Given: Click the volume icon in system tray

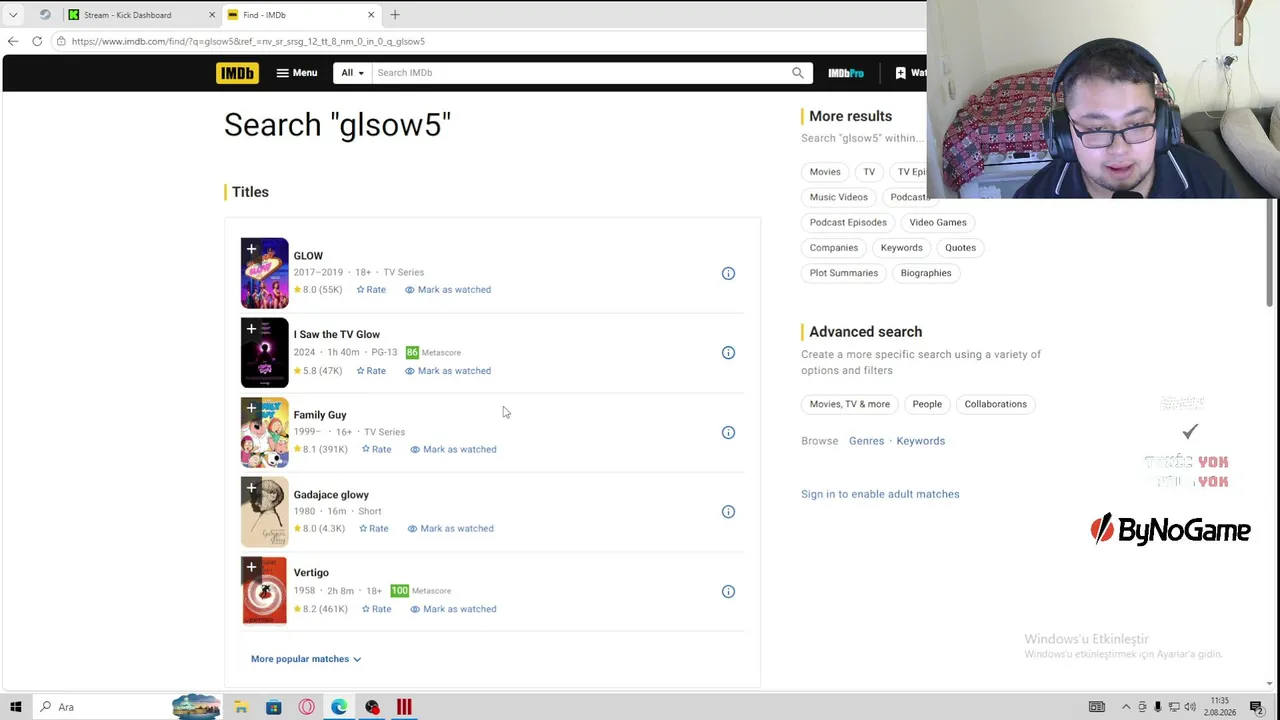Looking at the screenshot, I should pos(1190,707).
